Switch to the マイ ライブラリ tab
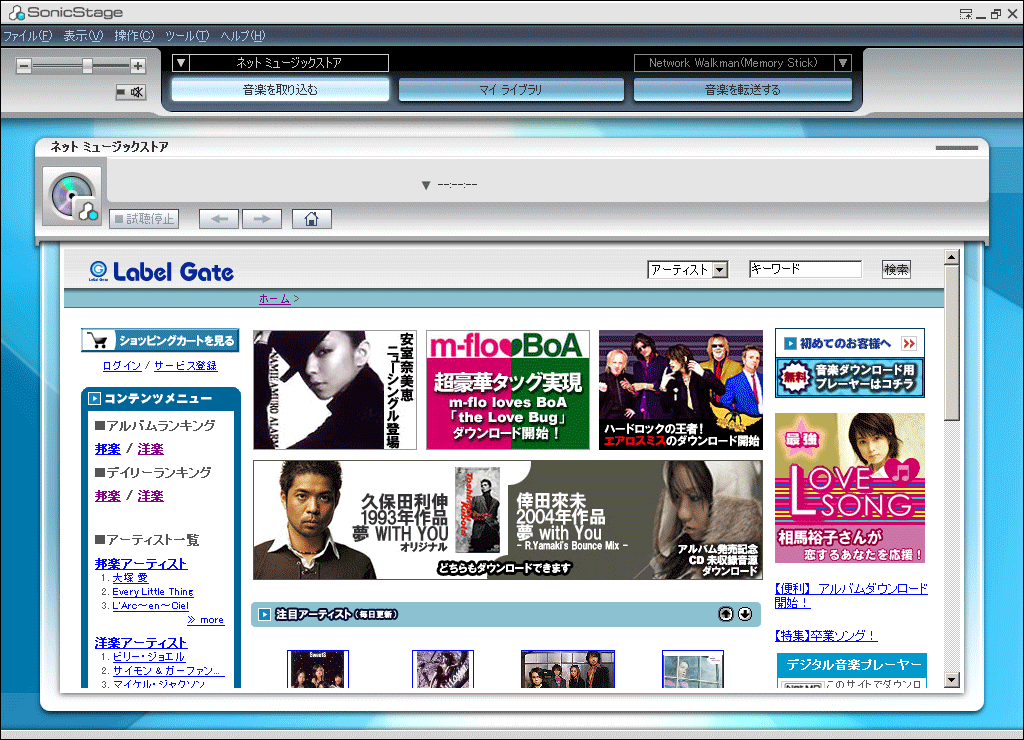Image resolution: width=1024 pixels, height=740 pixels. pos(511,89)
